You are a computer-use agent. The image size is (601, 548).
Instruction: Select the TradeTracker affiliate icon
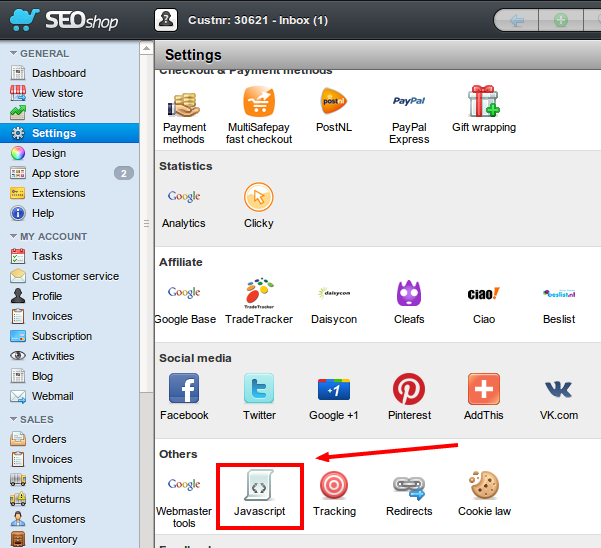tap(259, 294)
